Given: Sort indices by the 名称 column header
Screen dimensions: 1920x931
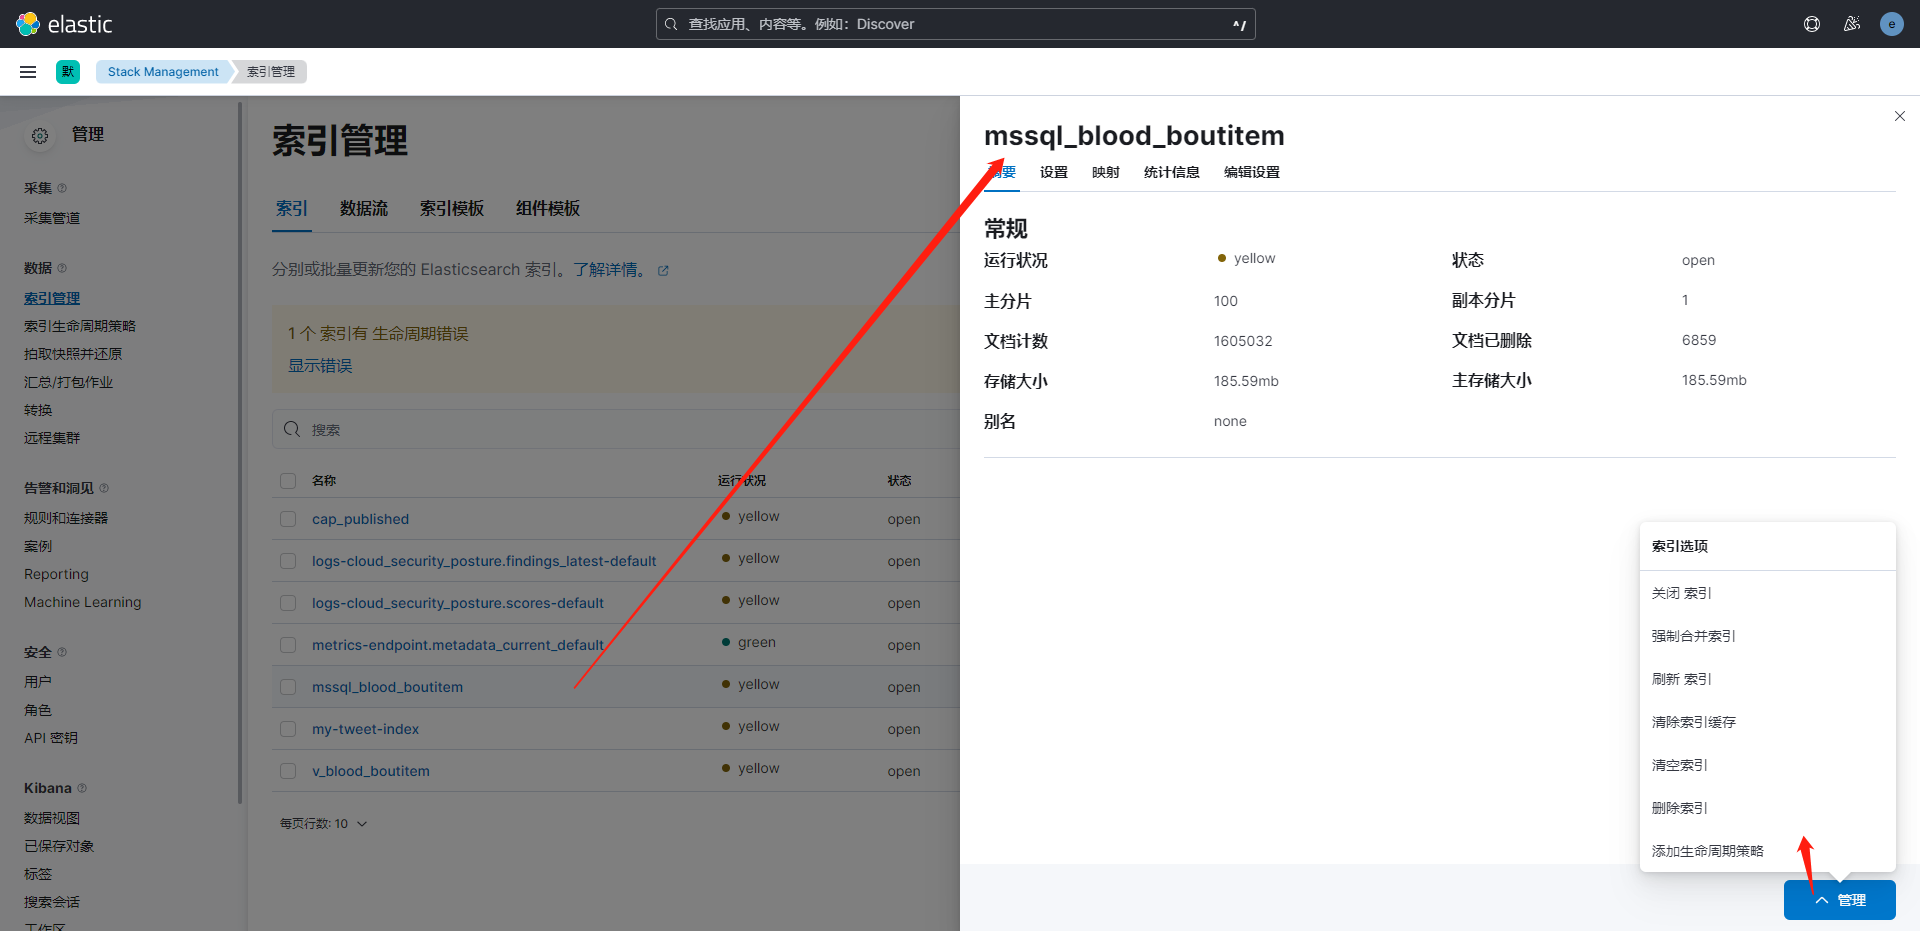Looking at the screenshot, I should pyautogui.click(x=324, y=481).
